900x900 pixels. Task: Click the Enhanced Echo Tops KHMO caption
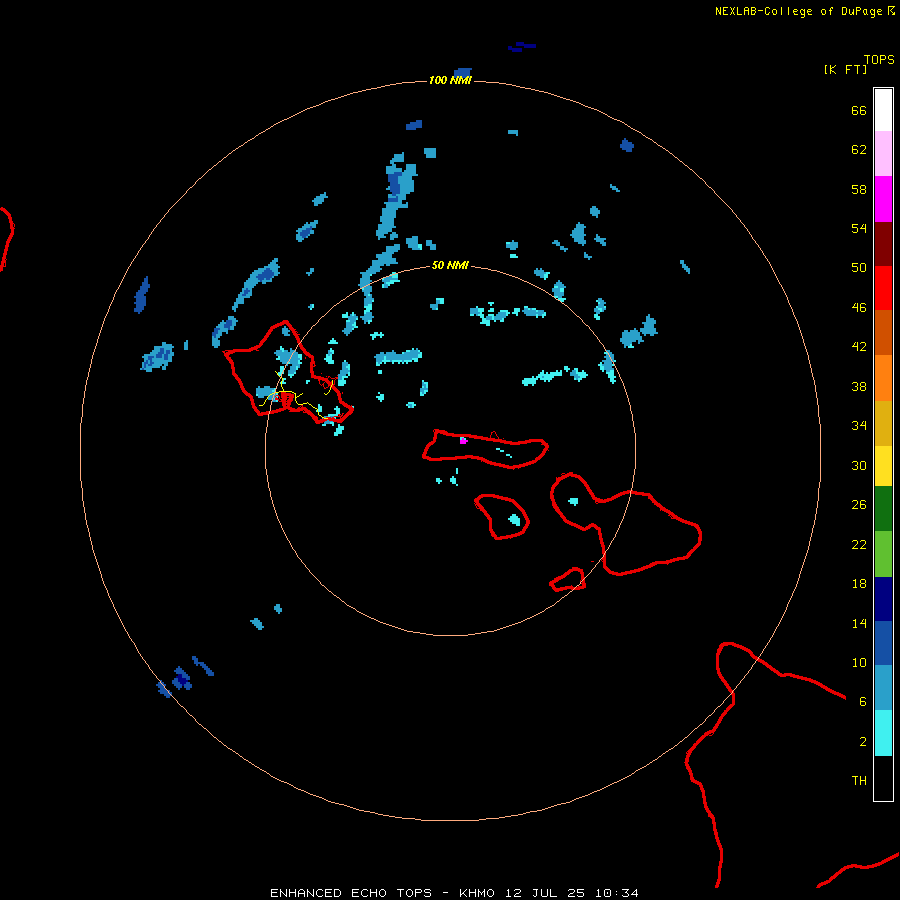pos(454,893)
